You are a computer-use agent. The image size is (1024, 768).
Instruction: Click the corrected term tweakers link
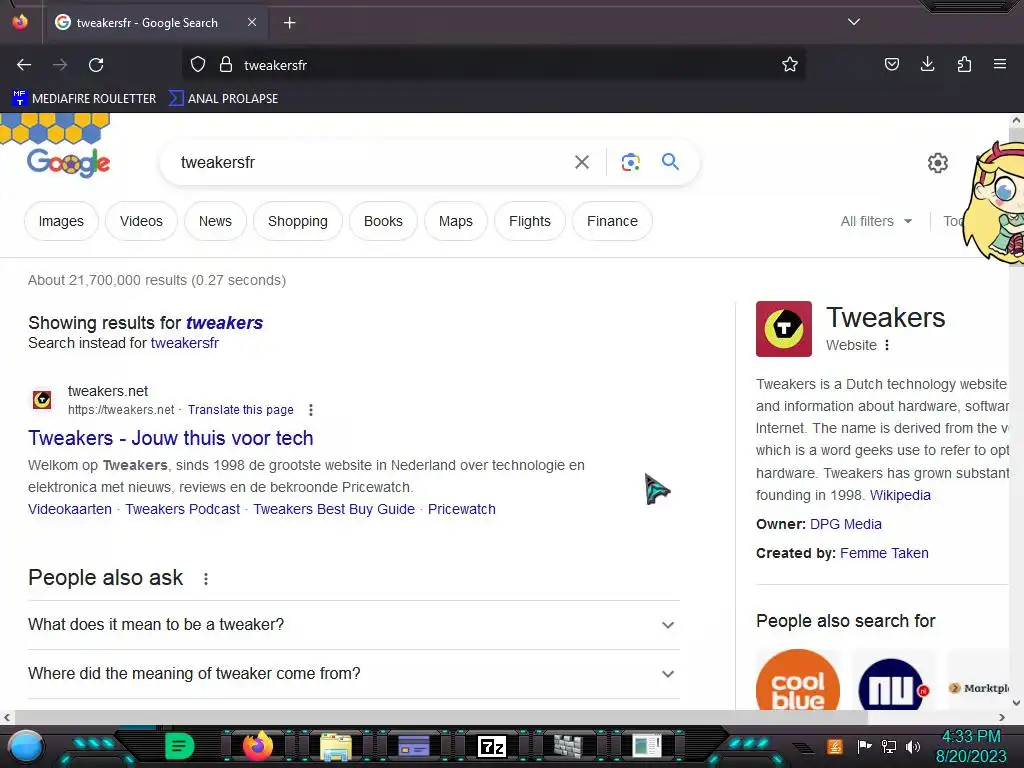(x=224, y=323)
